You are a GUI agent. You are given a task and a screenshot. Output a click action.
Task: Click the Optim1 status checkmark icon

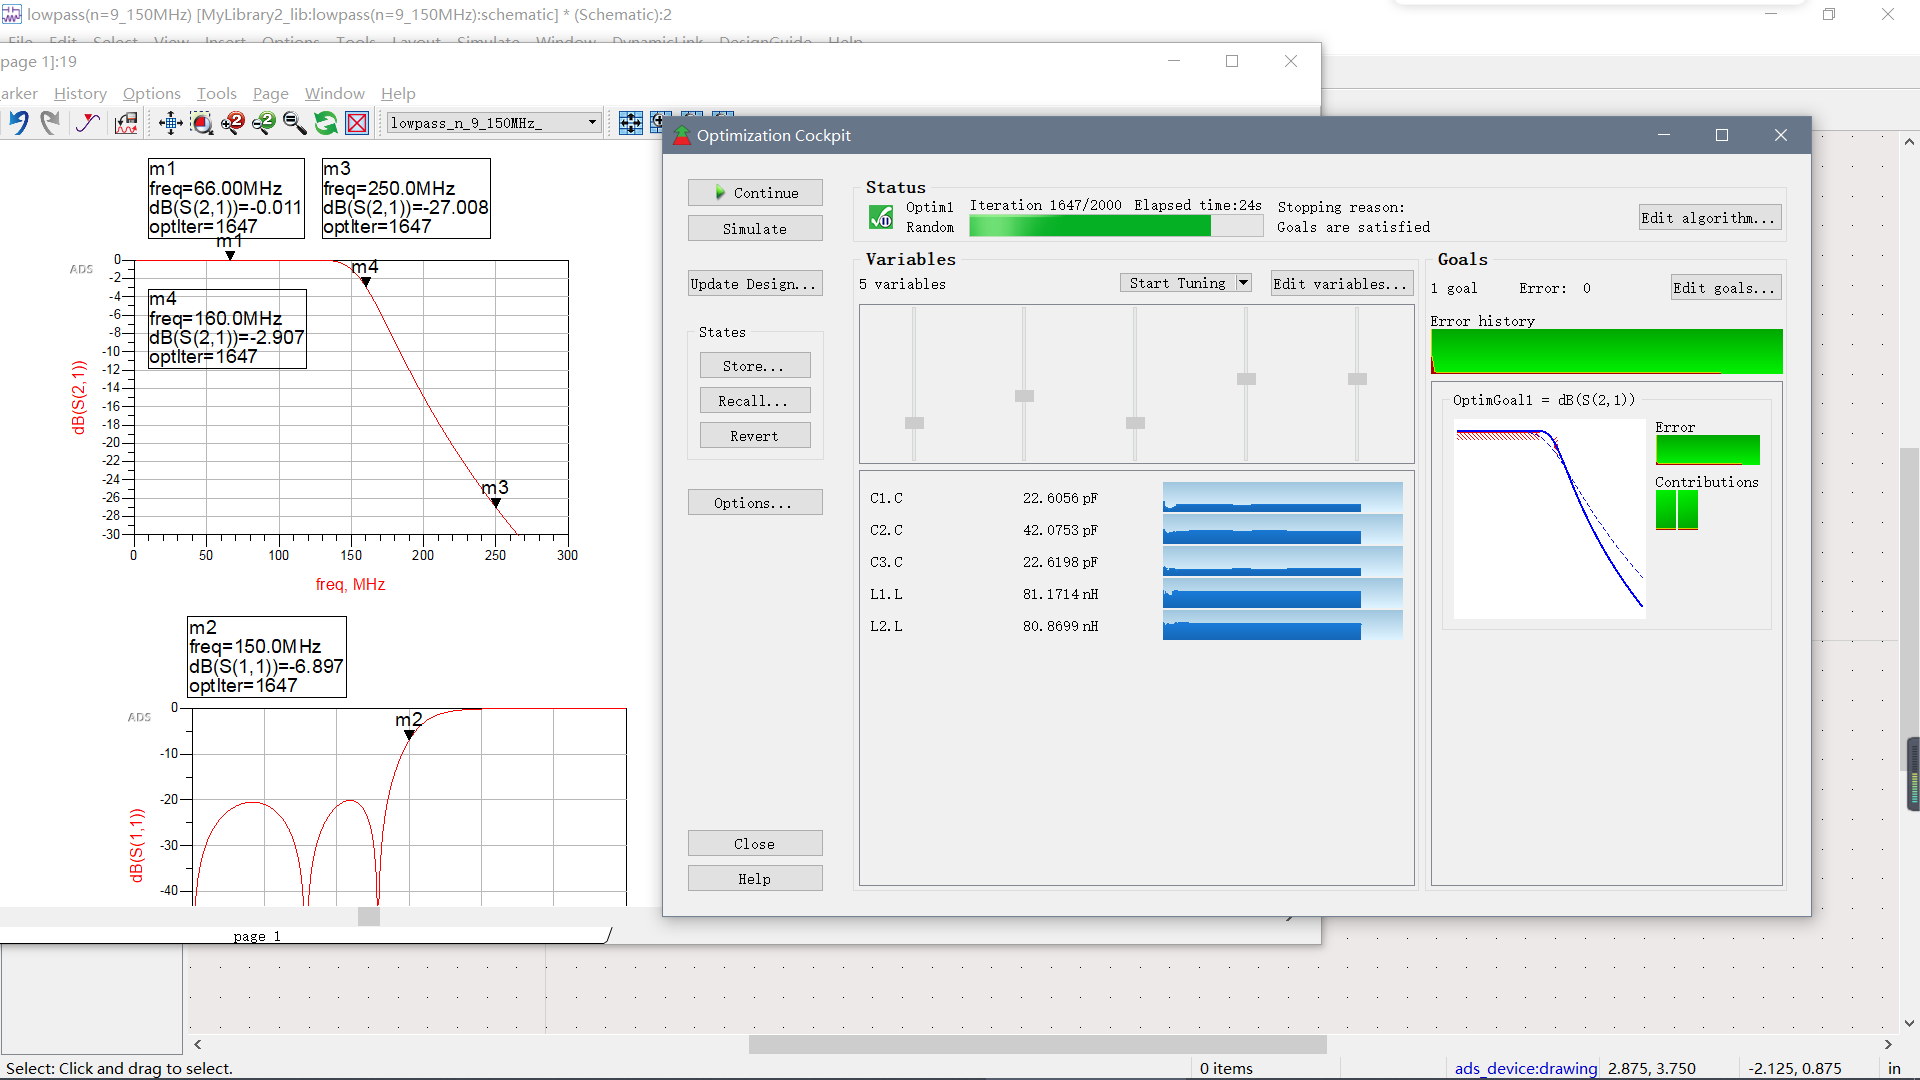click(881, 217)
